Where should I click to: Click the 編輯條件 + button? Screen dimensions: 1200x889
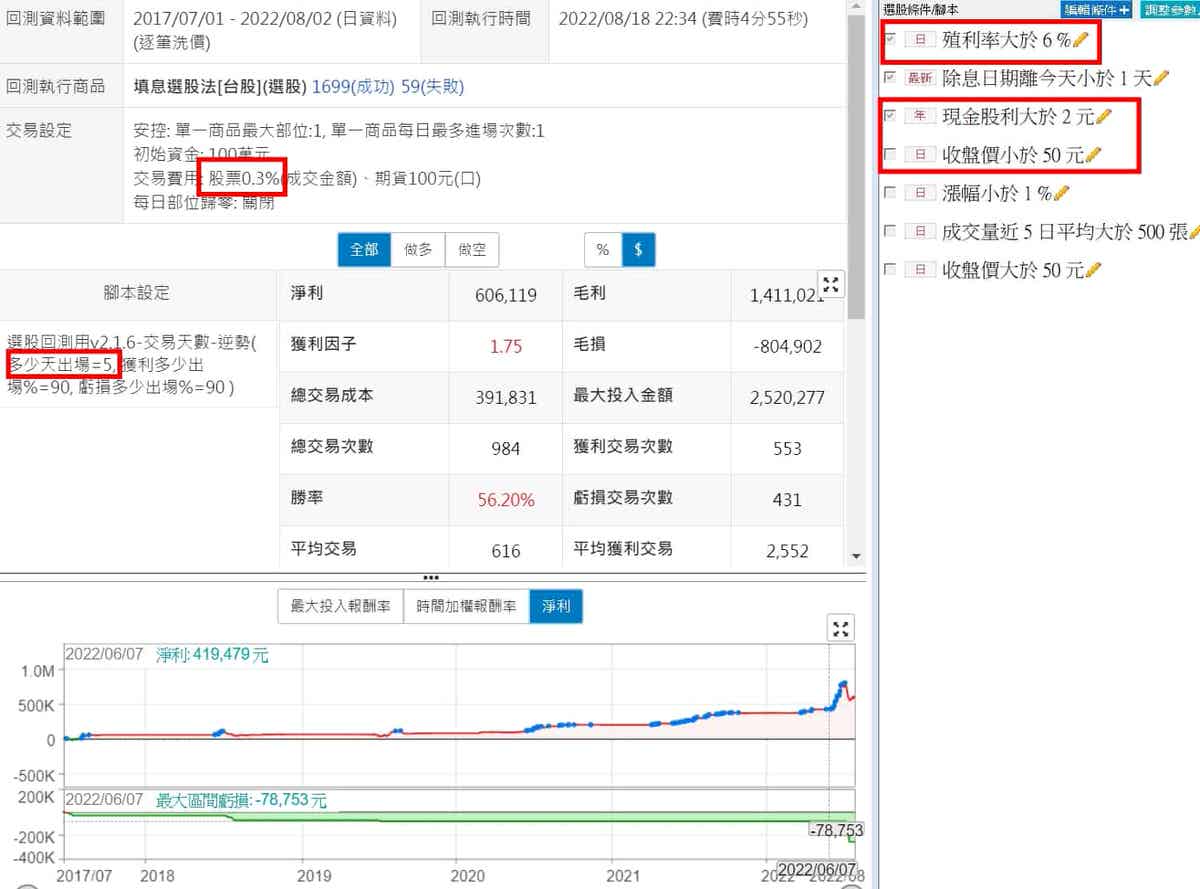pos(1096,9)
